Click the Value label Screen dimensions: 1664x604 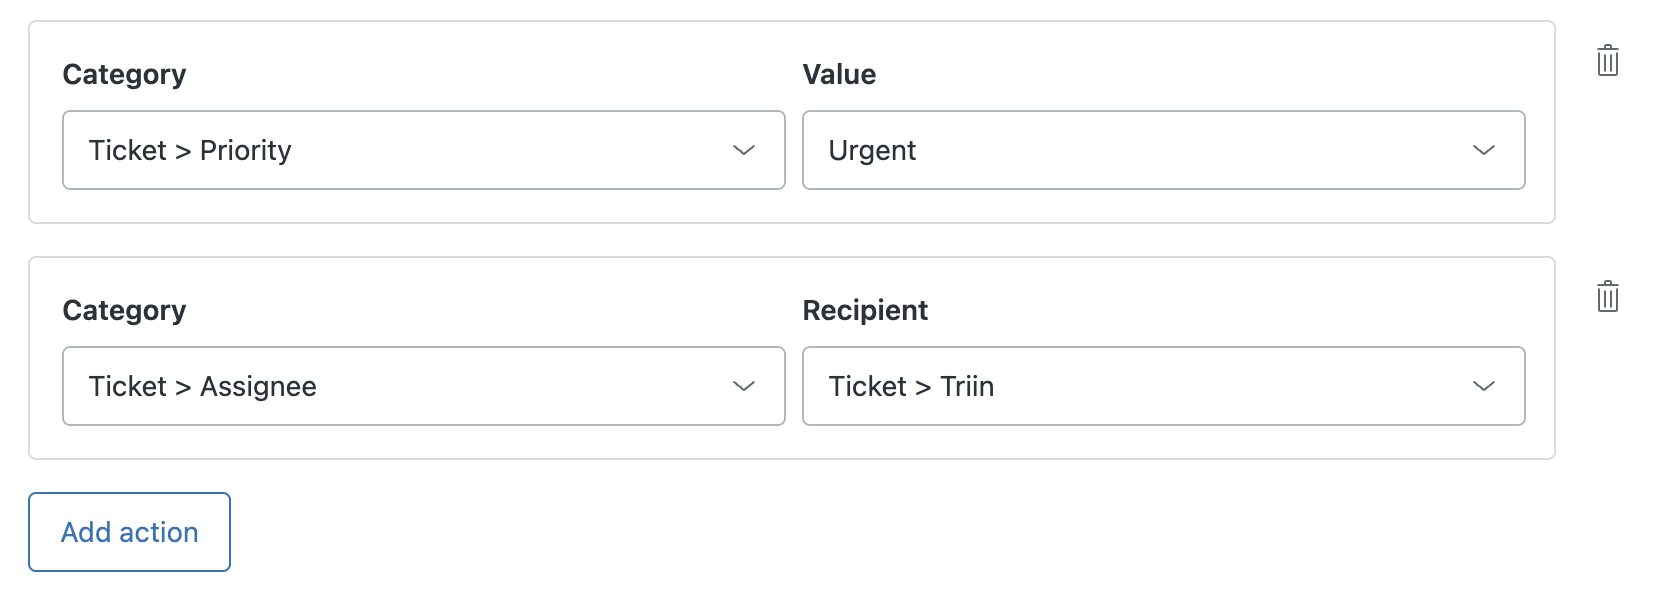coord(839,75)
